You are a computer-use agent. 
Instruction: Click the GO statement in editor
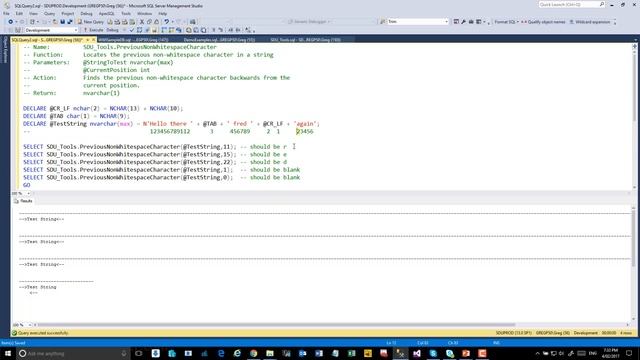tap(27, 185)
